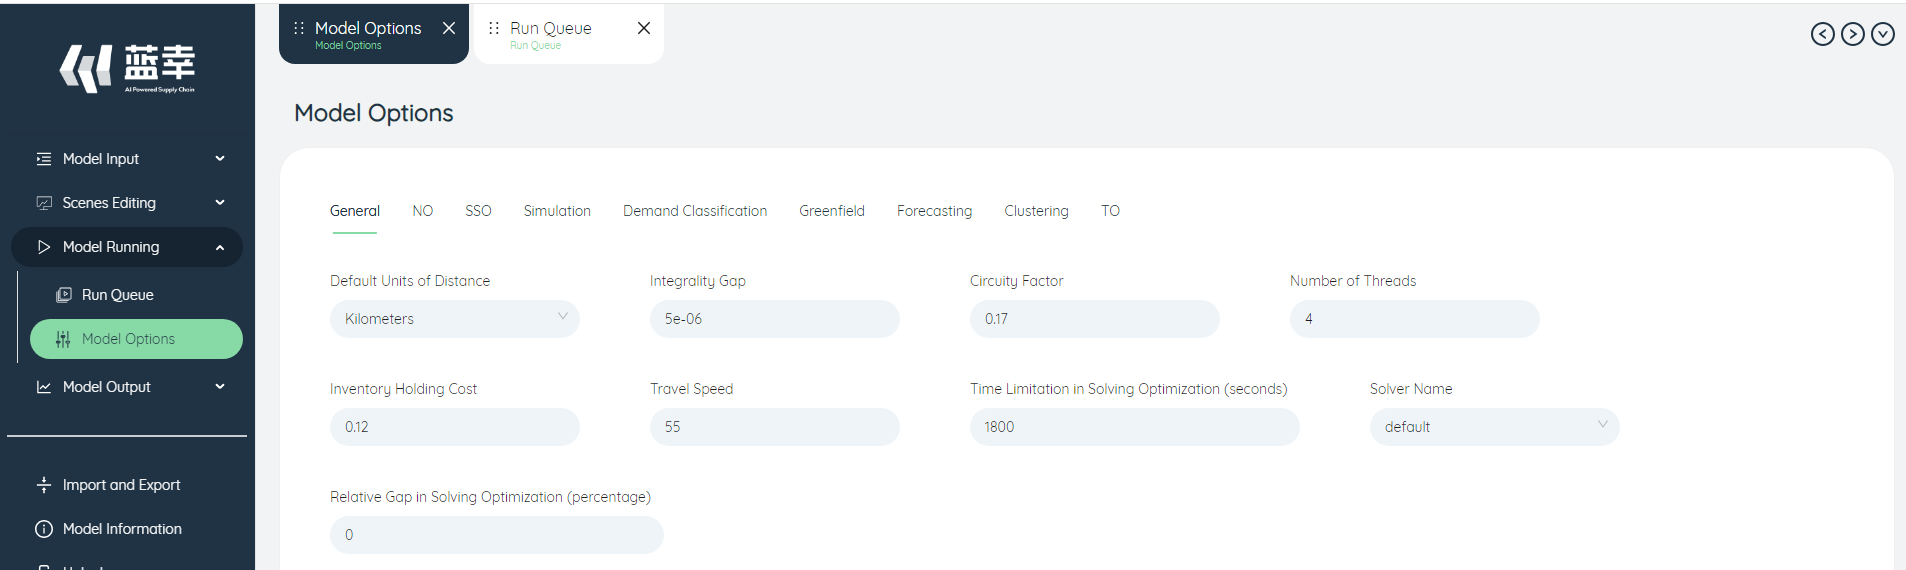Click the Model Input list icon
Image resolution: width=1906 pixels, height=570 pixels.
pos(44,159)
